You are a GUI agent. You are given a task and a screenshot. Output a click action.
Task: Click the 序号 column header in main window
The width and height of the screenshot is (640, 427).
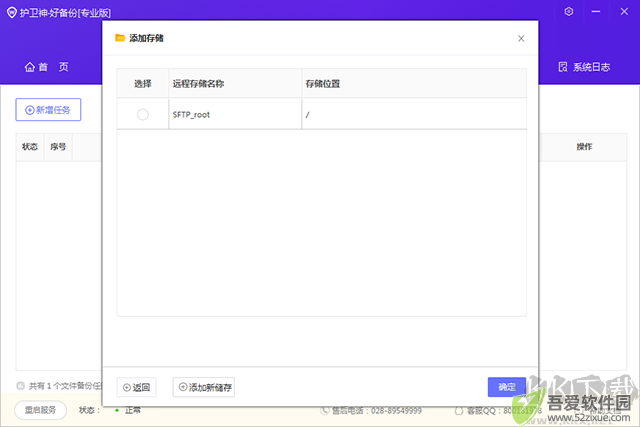tap(58, 147)
